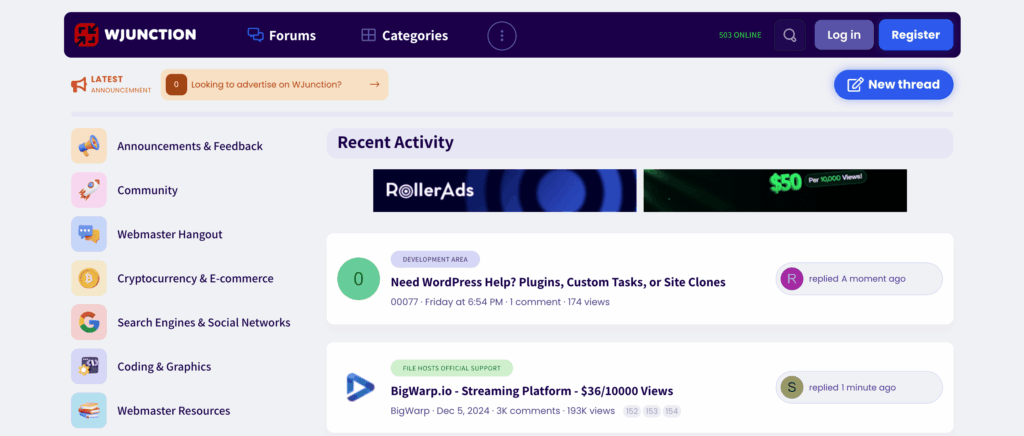Click the Log in button

pyautogui.click(x=844, y=35)
